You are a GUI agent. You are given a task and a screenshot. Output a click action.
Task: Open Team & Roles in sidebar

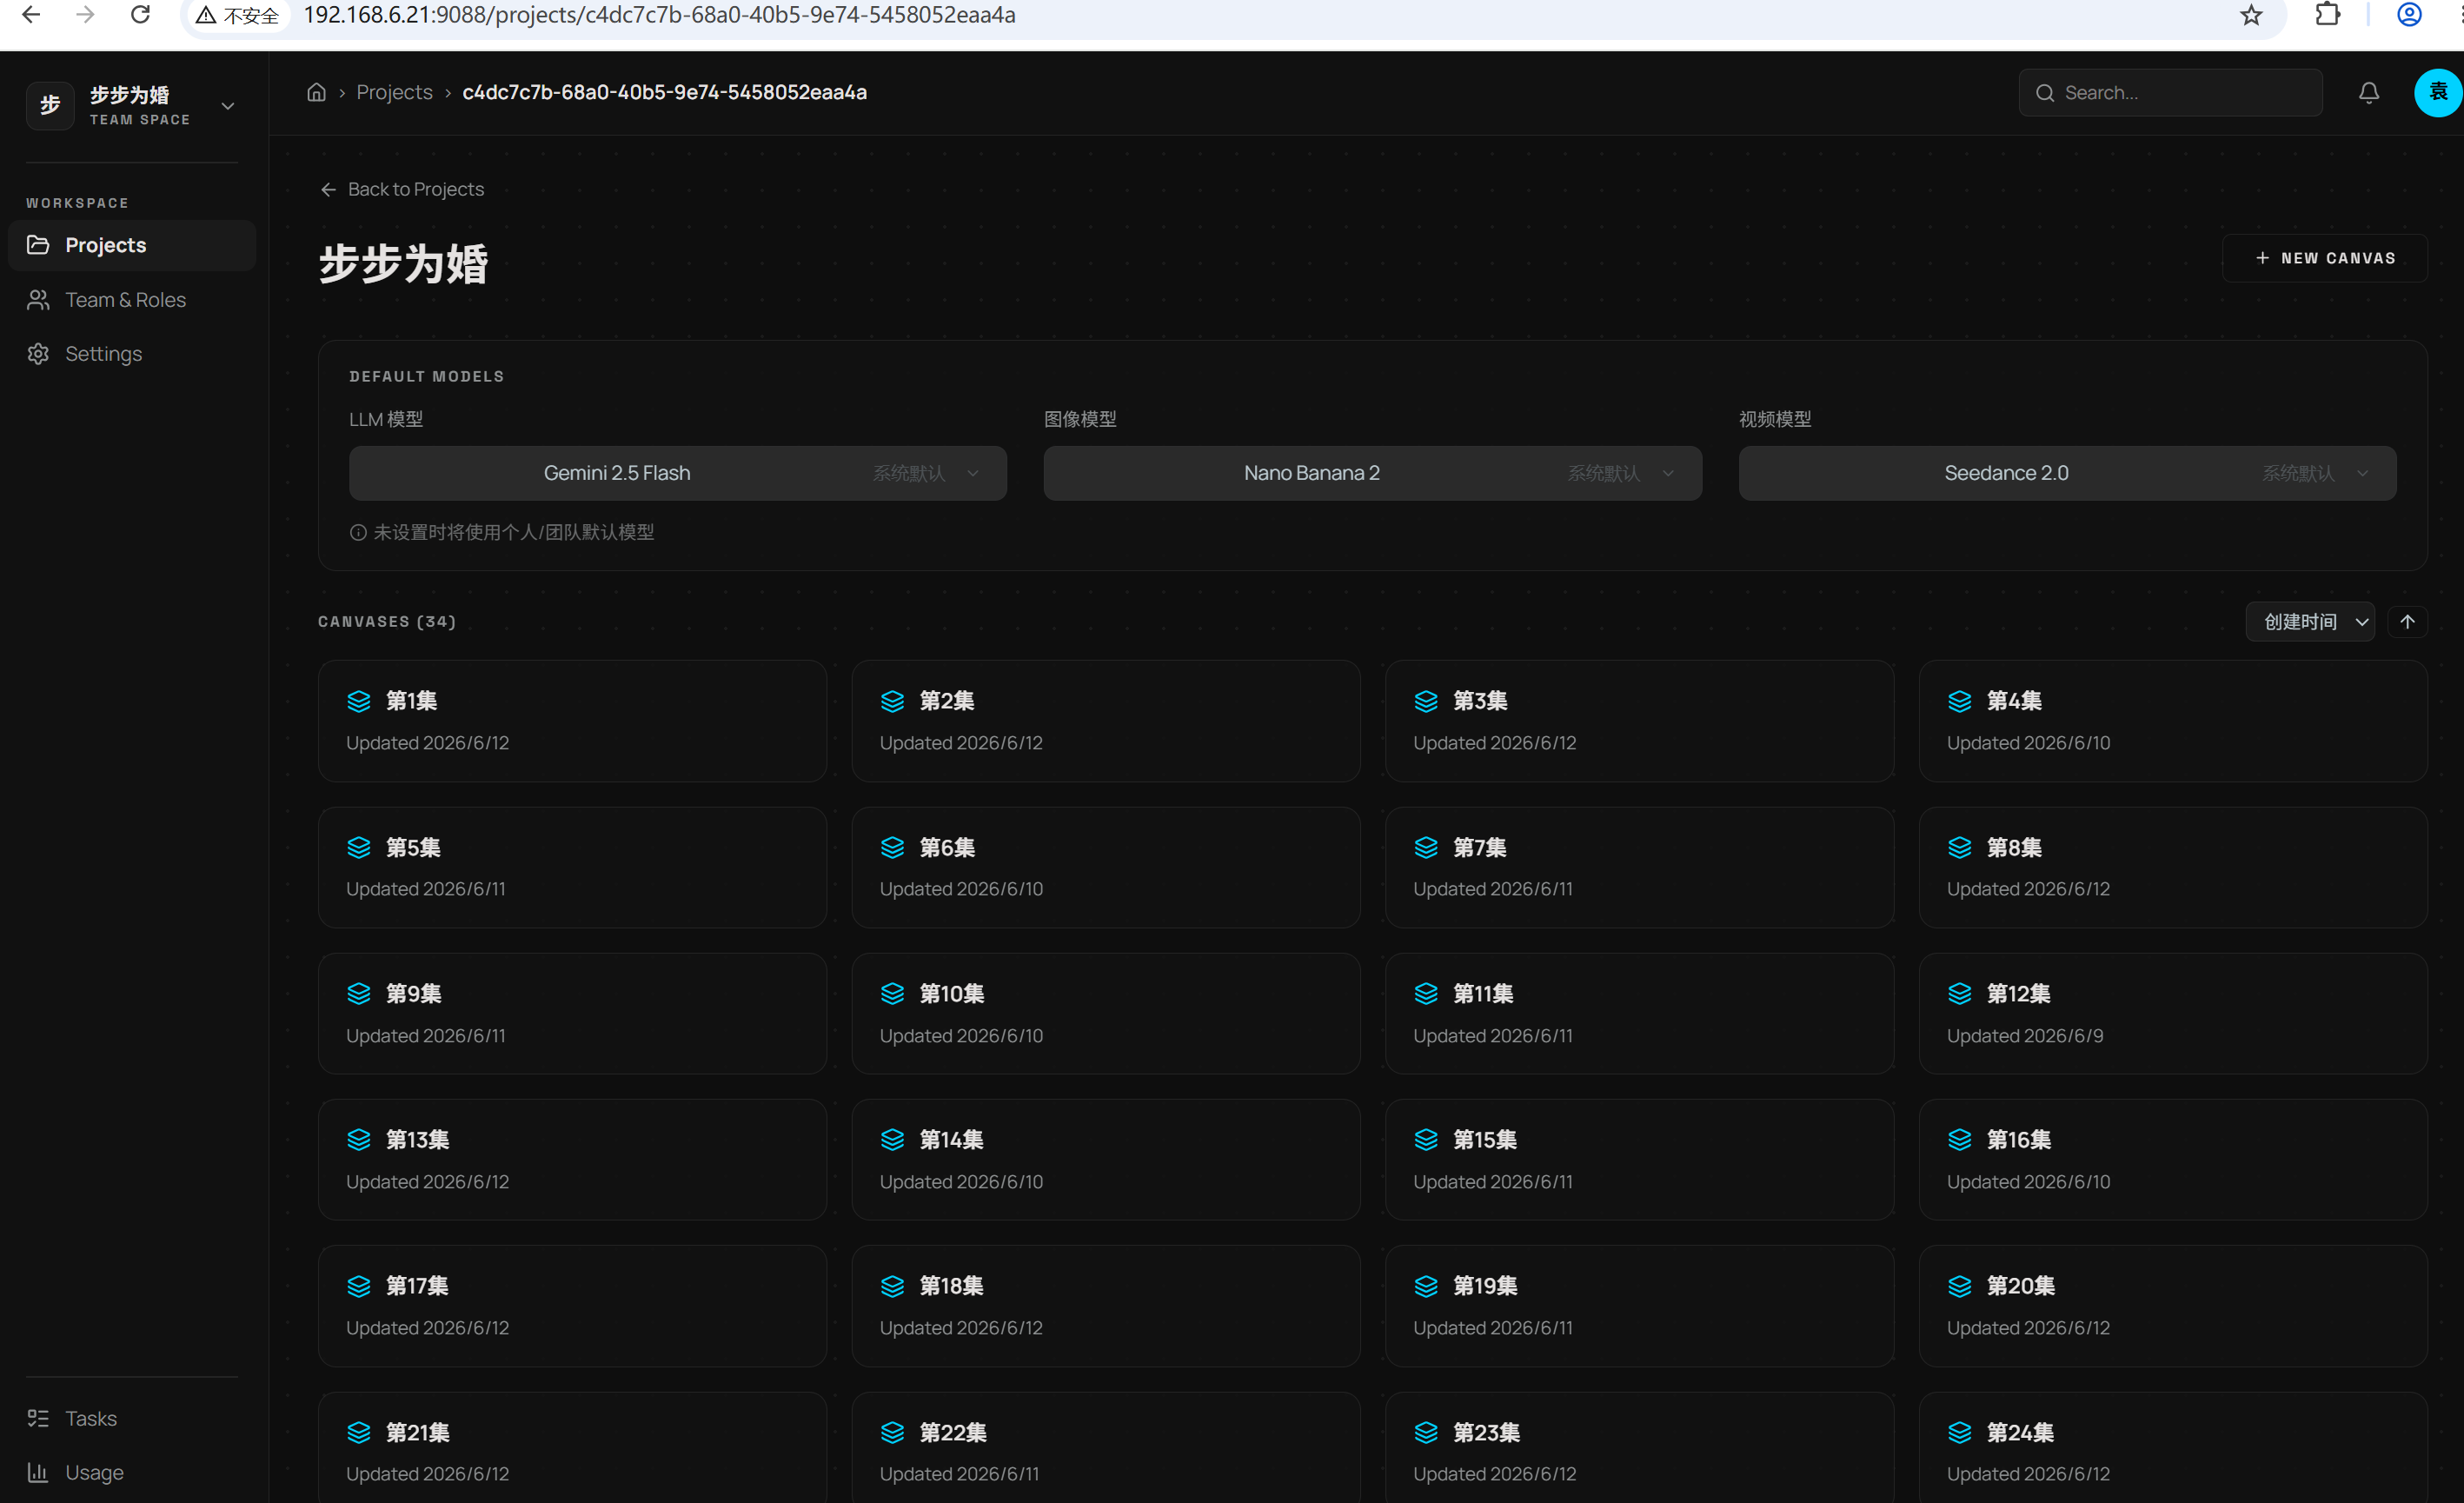click(132, 299)
